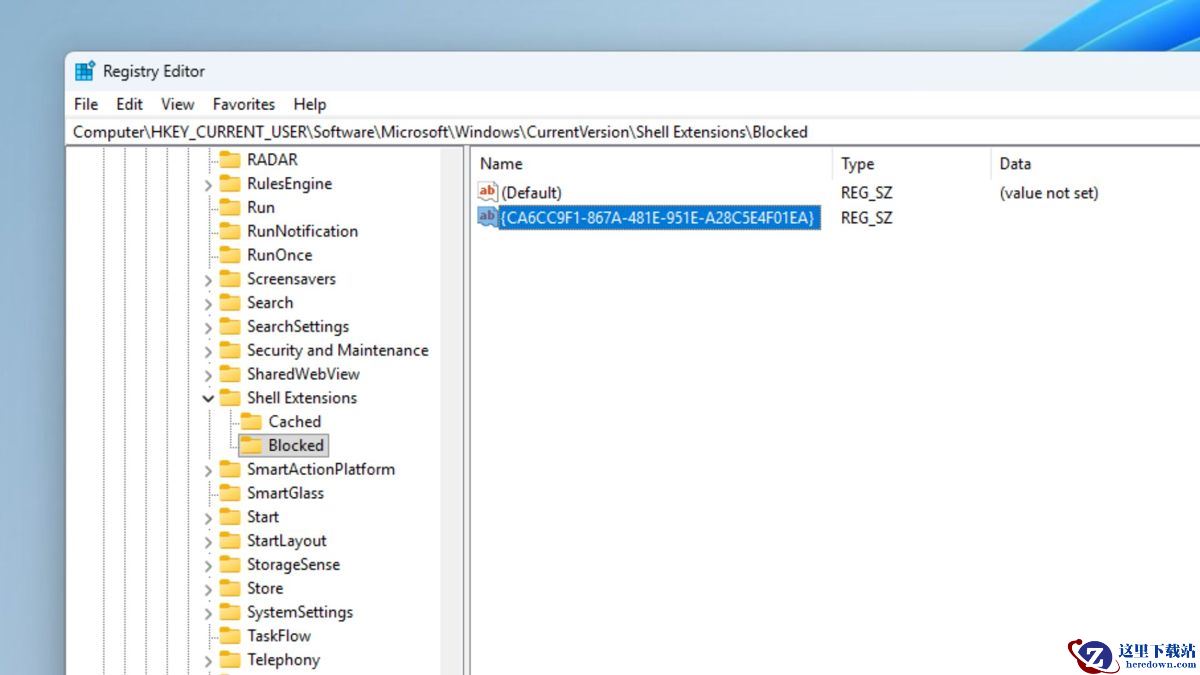Open the View menu
This screenshot has height=675, width=1200.
click(x=177, y=104)
